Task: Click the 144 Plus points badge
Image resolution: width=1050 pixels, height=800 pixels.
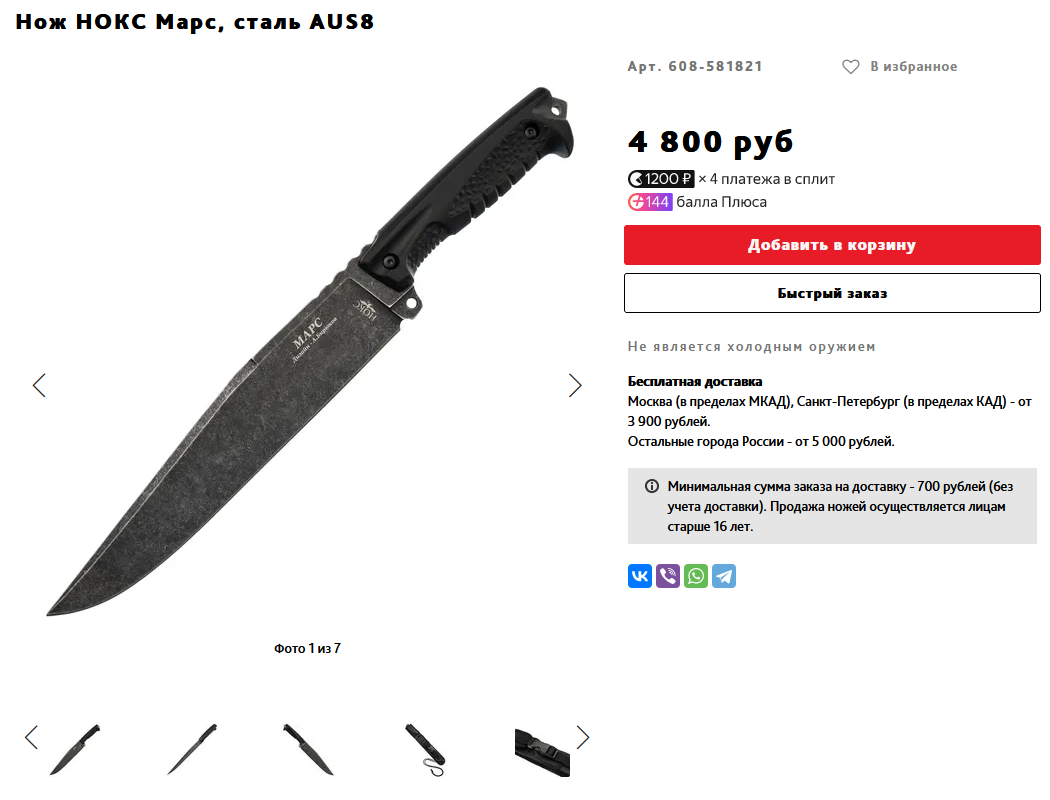Action: pyautogui.click(x=650, y=202)
